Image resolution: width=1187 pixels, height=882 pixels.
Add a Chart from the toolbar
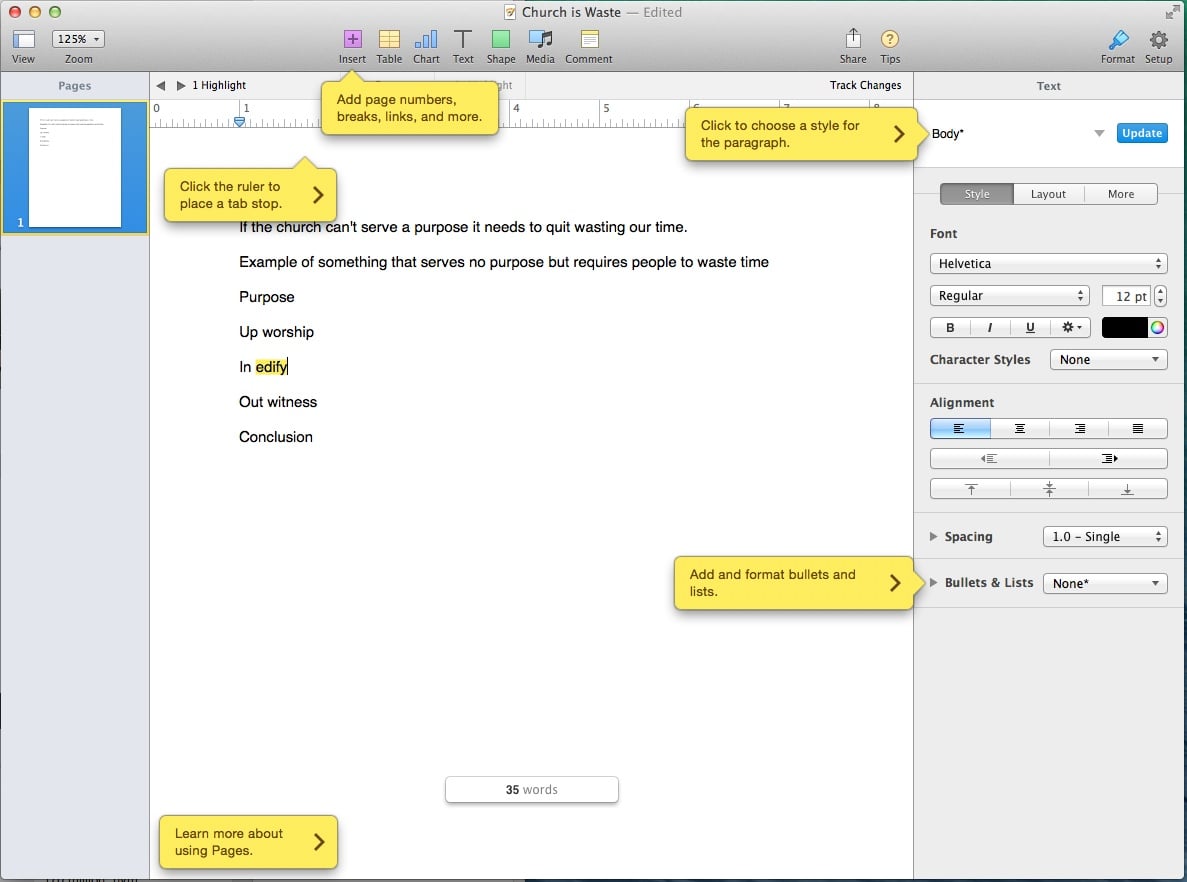(426, 40)
